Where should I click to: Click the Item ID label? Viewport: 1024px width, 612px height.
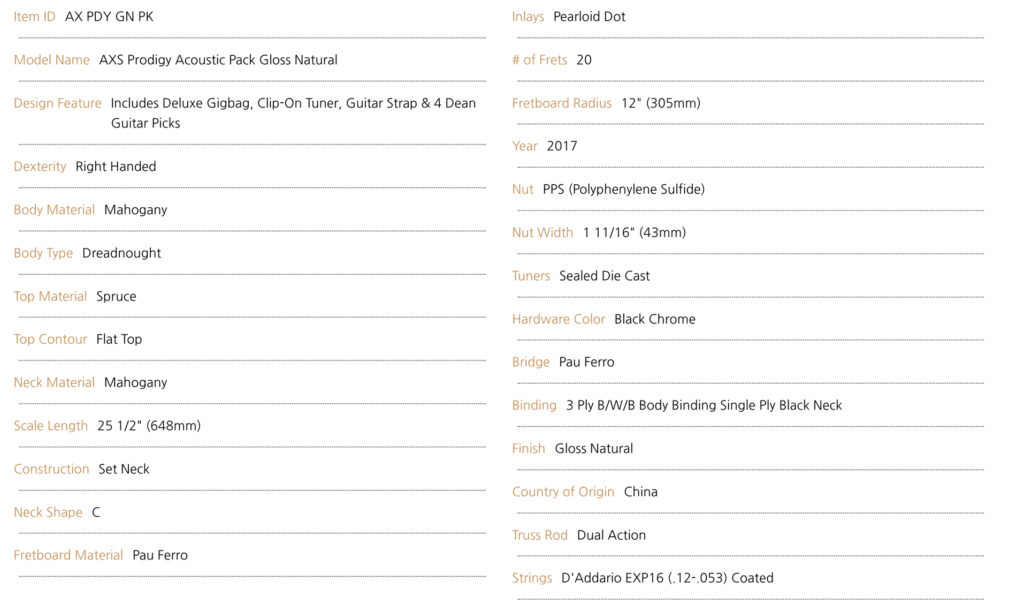35,16
